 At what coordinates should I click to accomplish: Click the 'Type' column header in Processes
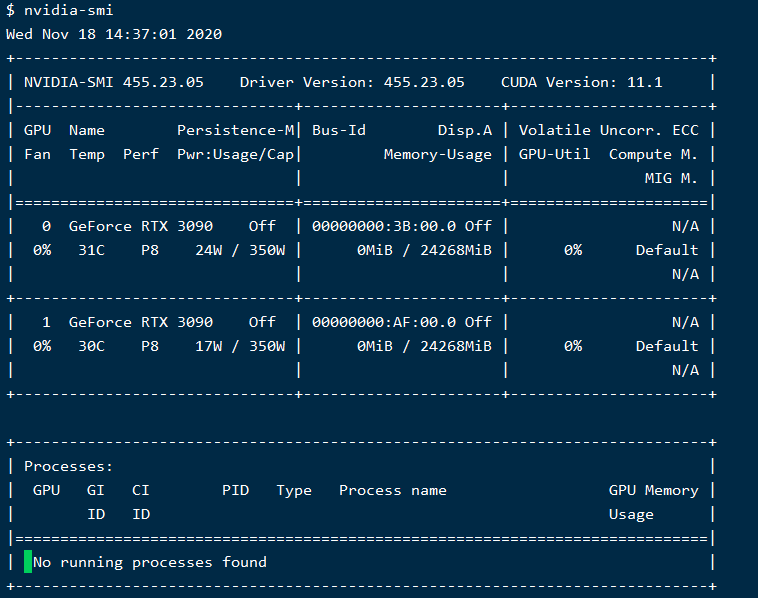click(x=294, y=490)
